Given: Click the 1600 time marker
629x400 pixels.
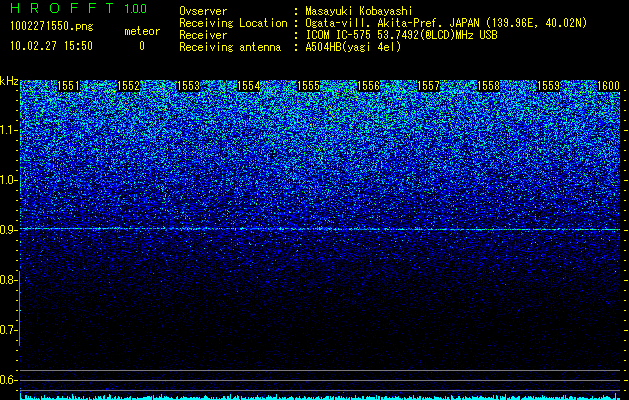Looking at the screenshot, I should click(608, 86).
